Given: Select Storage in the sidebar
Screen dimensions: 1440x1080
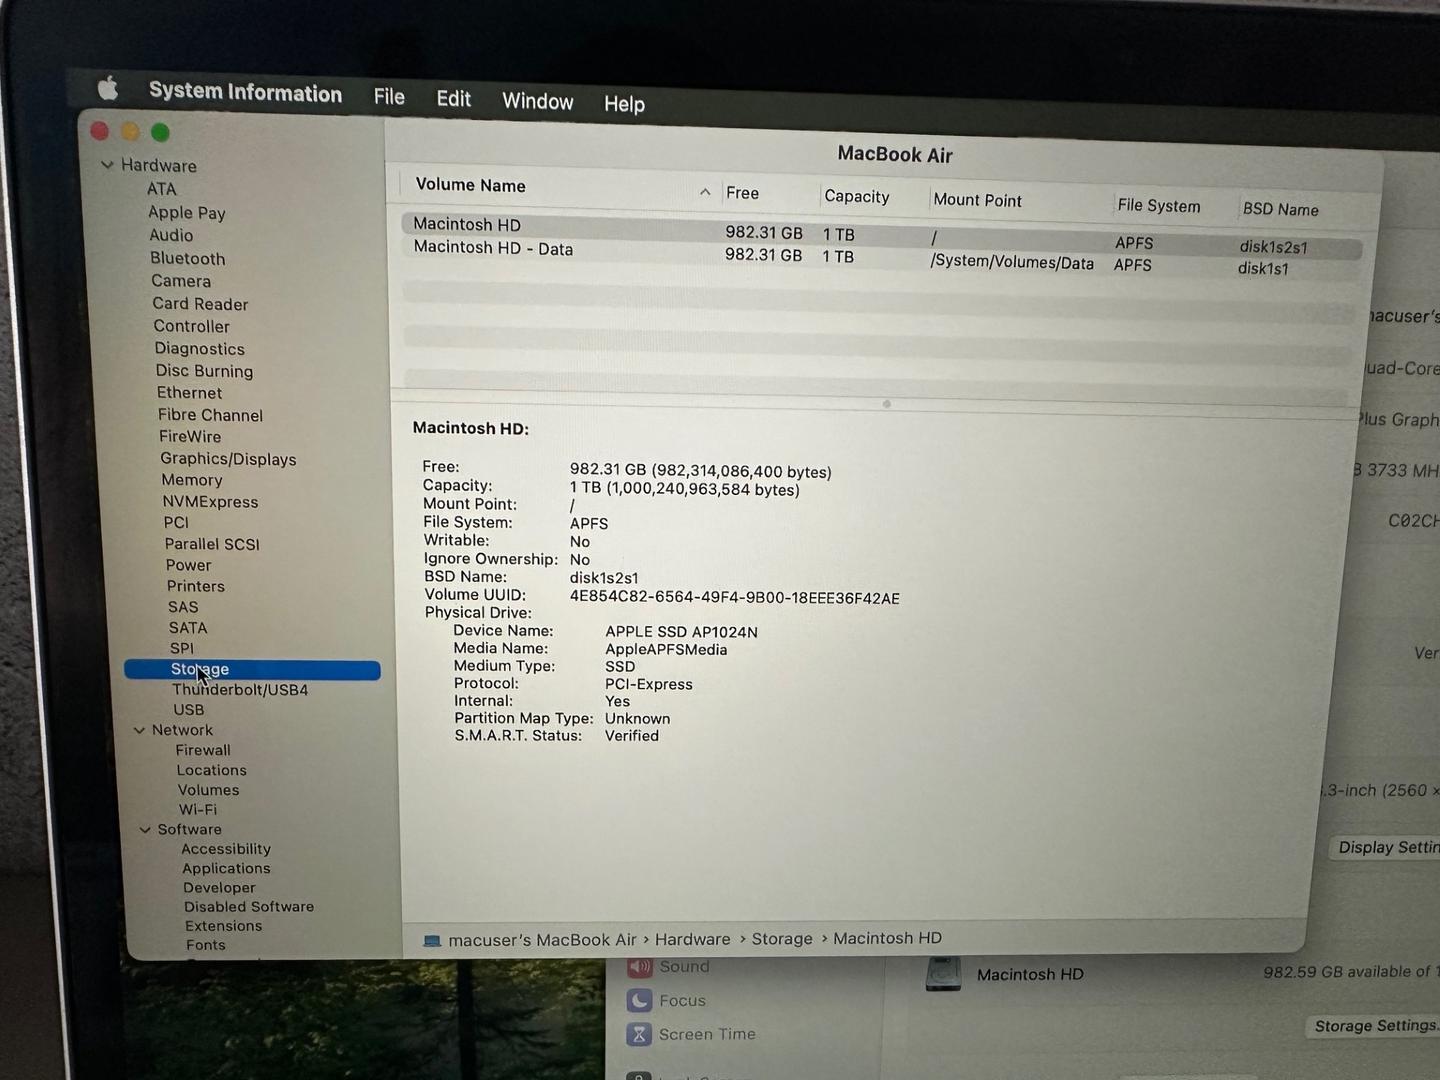Looking at the screenshot, I should pos(252,670).
